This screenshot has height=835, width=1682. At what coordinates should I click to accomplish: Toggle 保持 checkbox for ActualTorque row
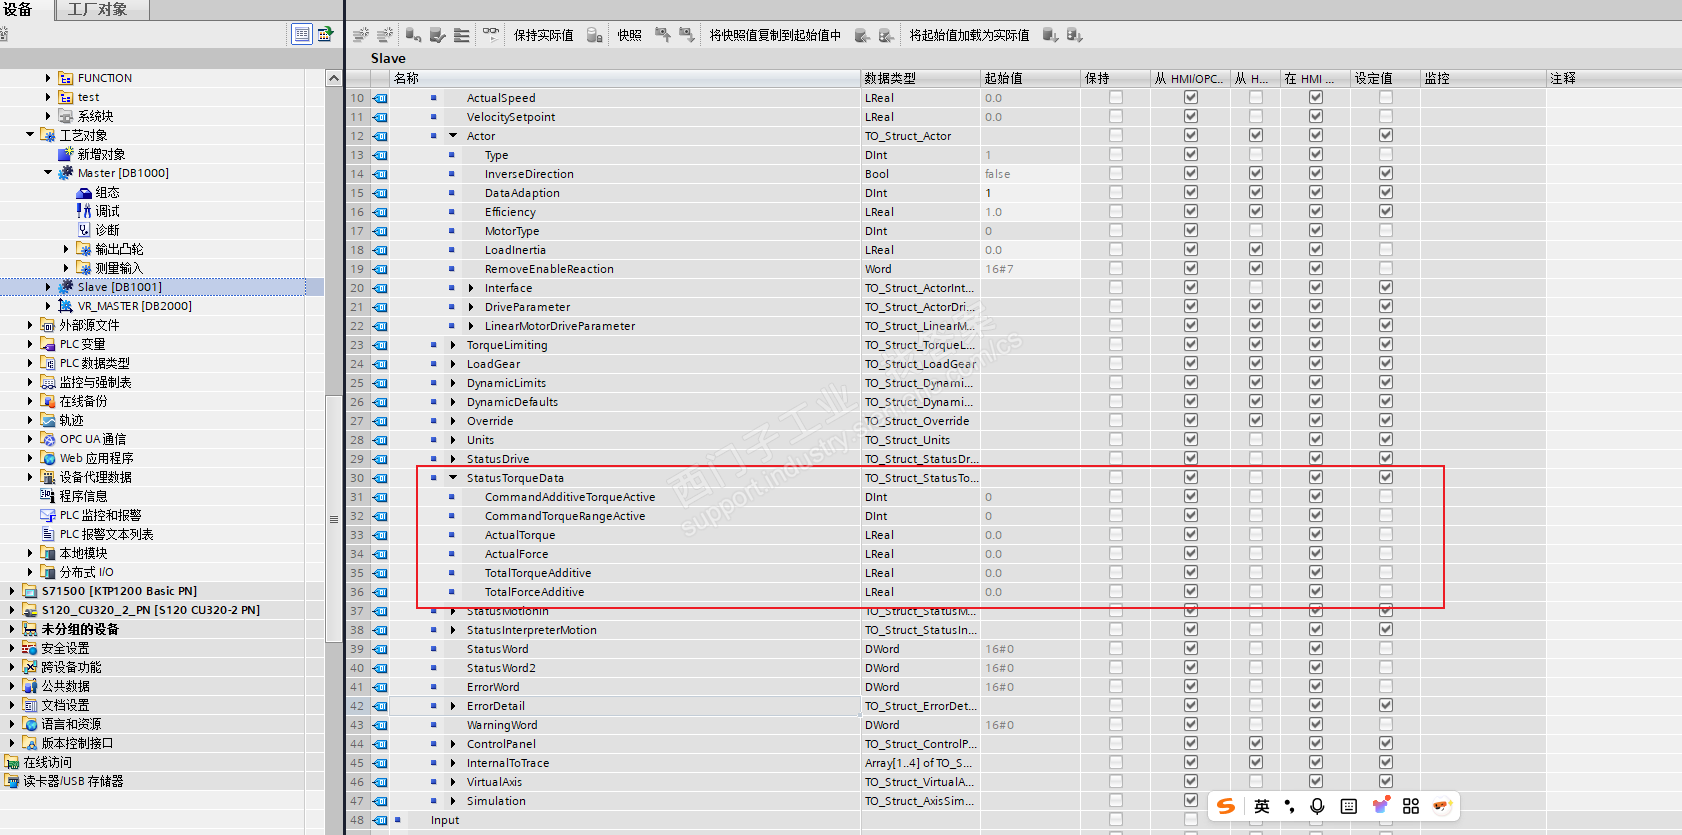click(1116, 535)
